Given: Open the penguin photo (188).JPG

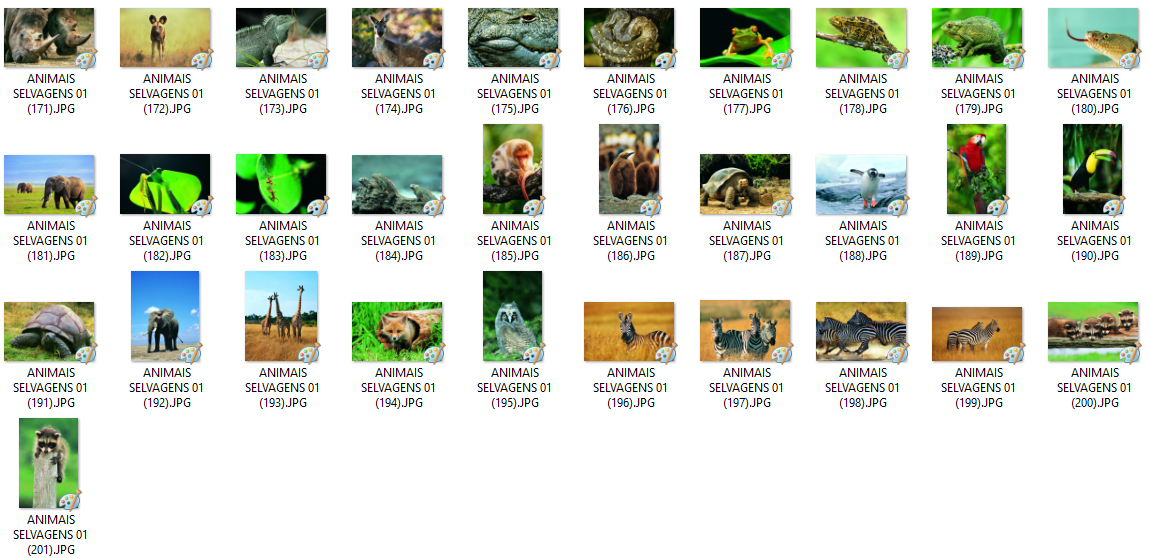Looking at the screenshot, I should pyautogui.click(x=861, y=185).
